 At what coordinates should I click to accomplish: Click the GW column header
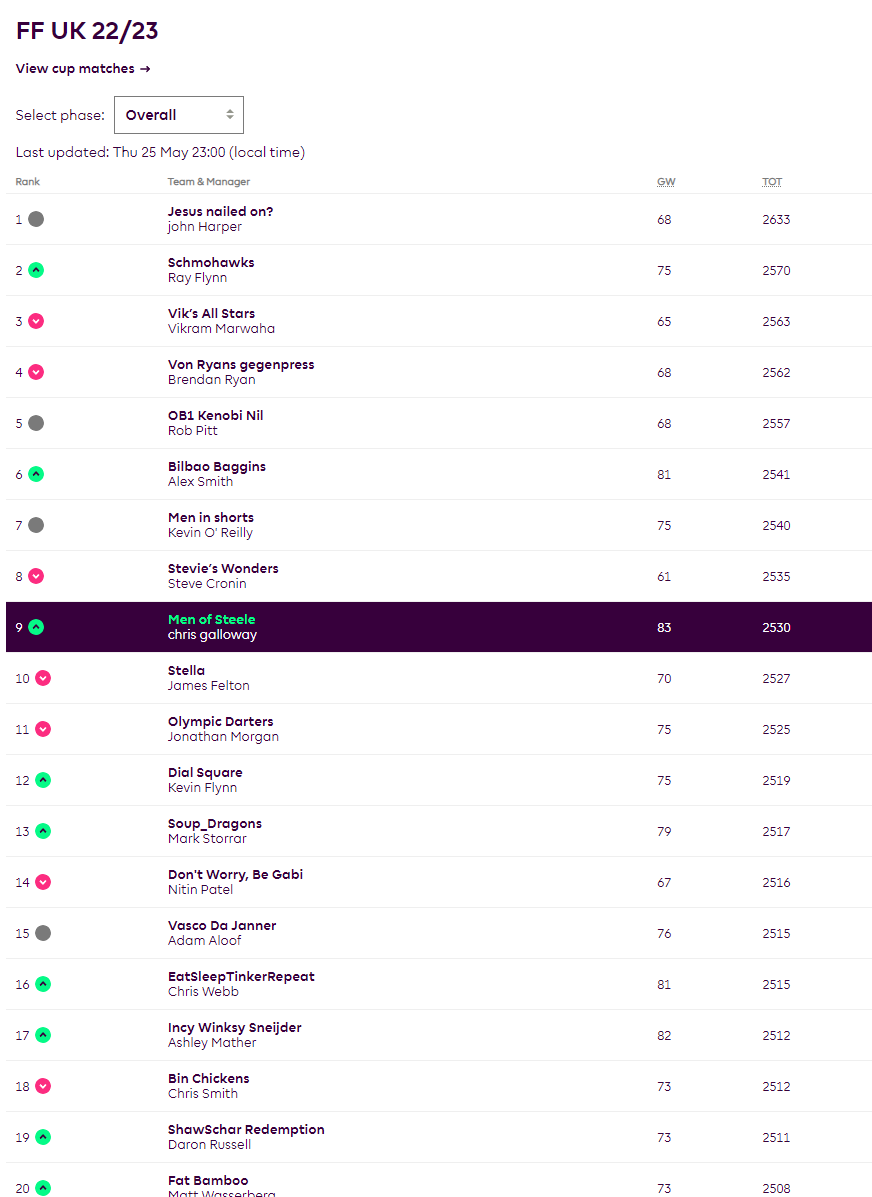coord(666,182)
